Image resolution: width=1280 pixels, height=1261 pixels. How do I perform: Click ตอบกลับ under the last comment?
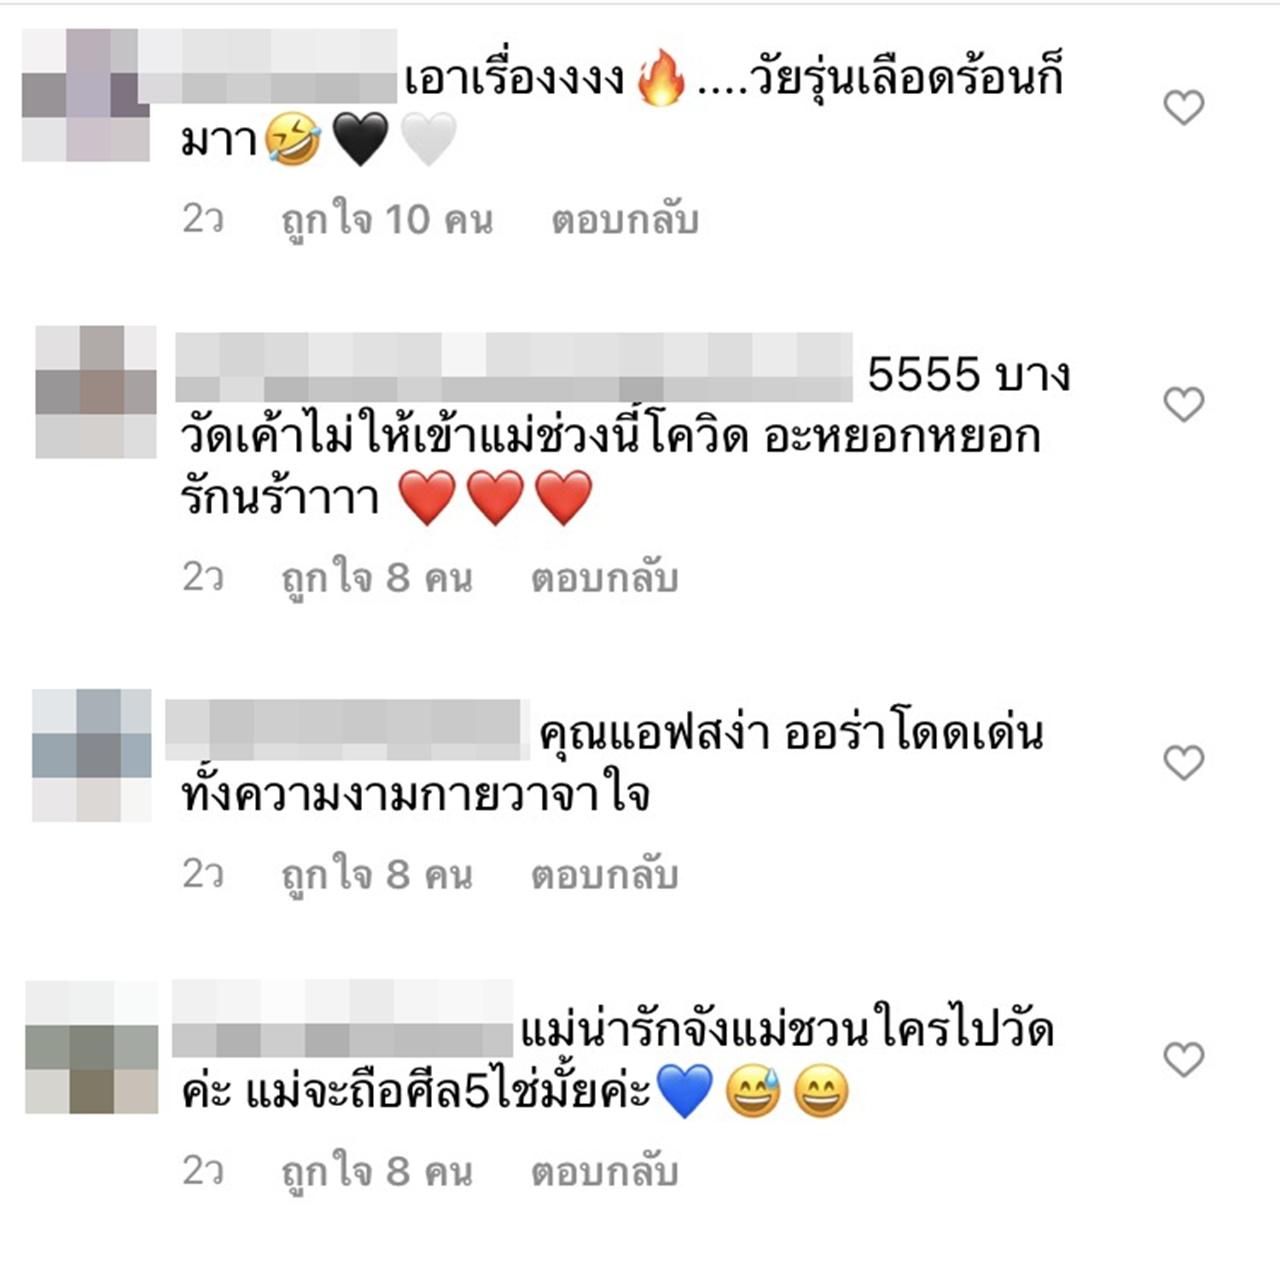(605, 1172)
